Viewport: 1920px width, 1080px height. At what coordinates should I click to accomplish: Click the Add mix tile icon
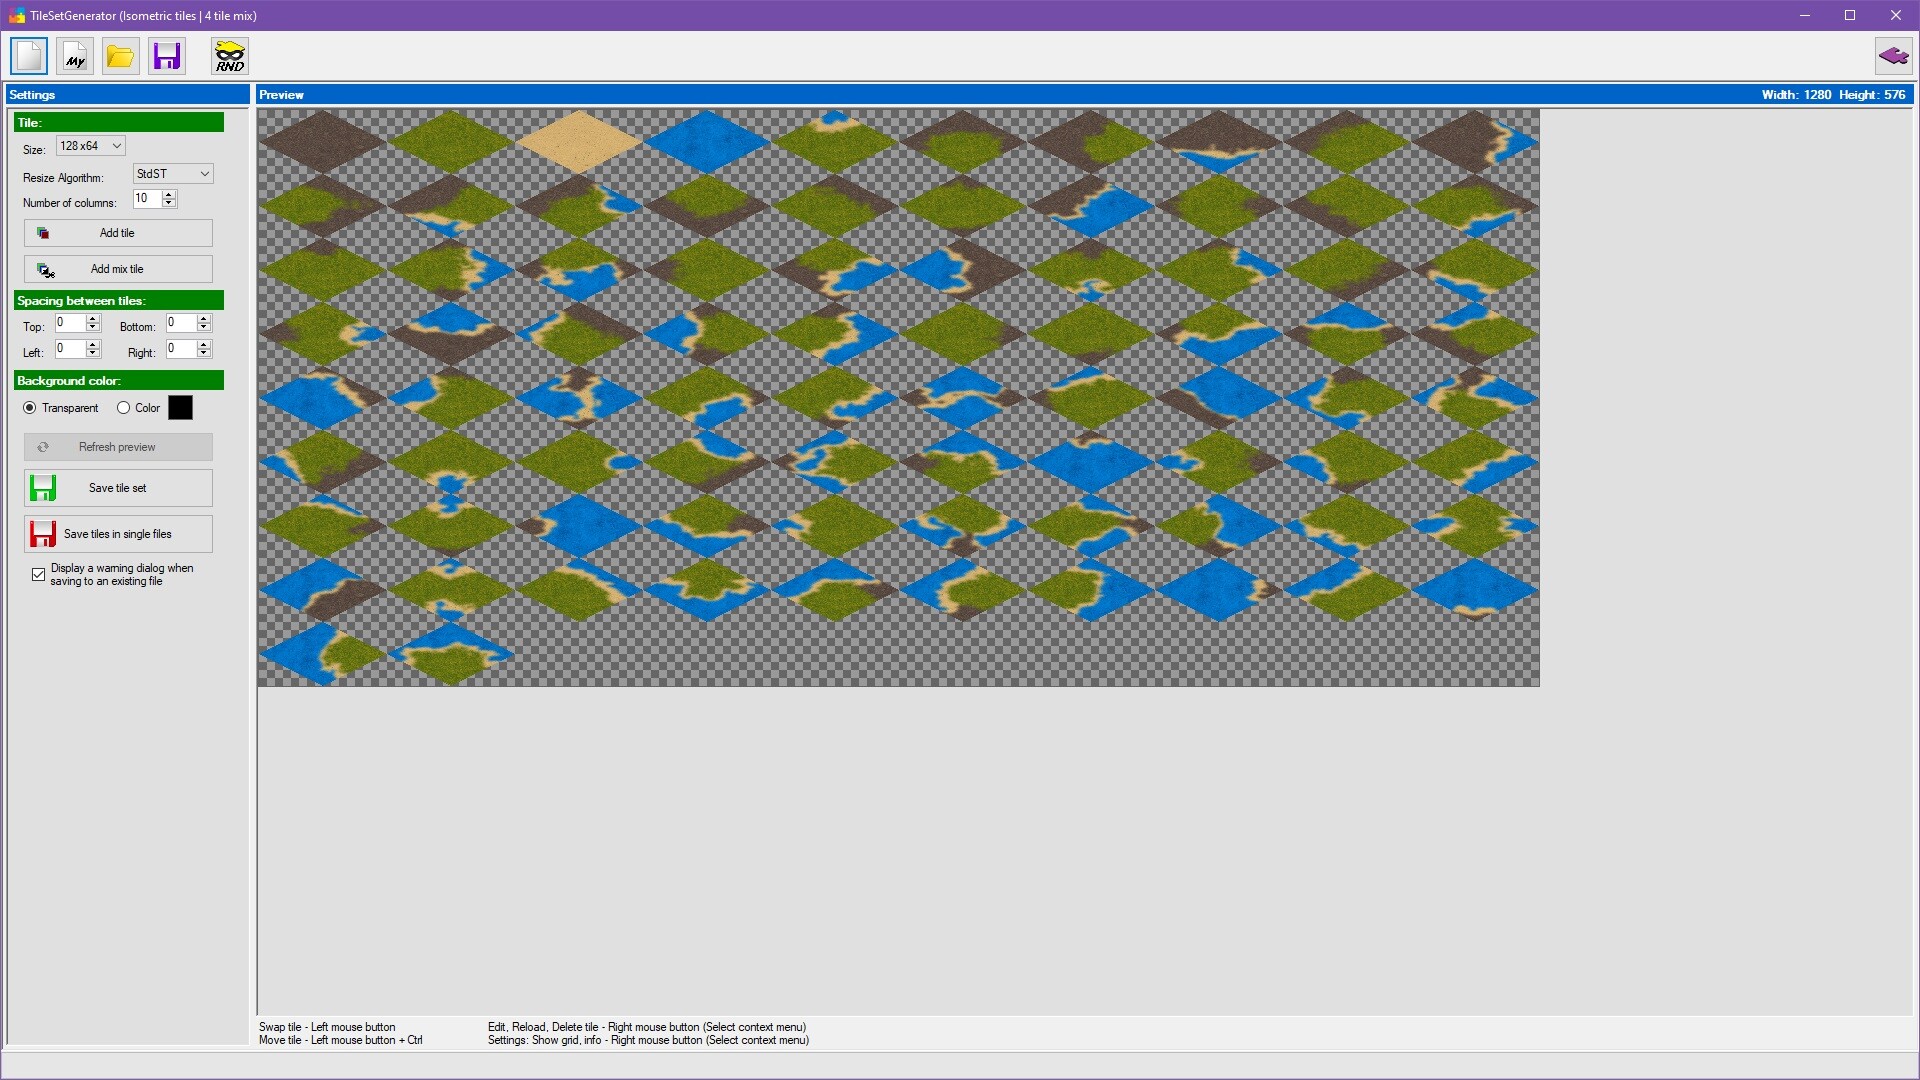pos(45,269)
